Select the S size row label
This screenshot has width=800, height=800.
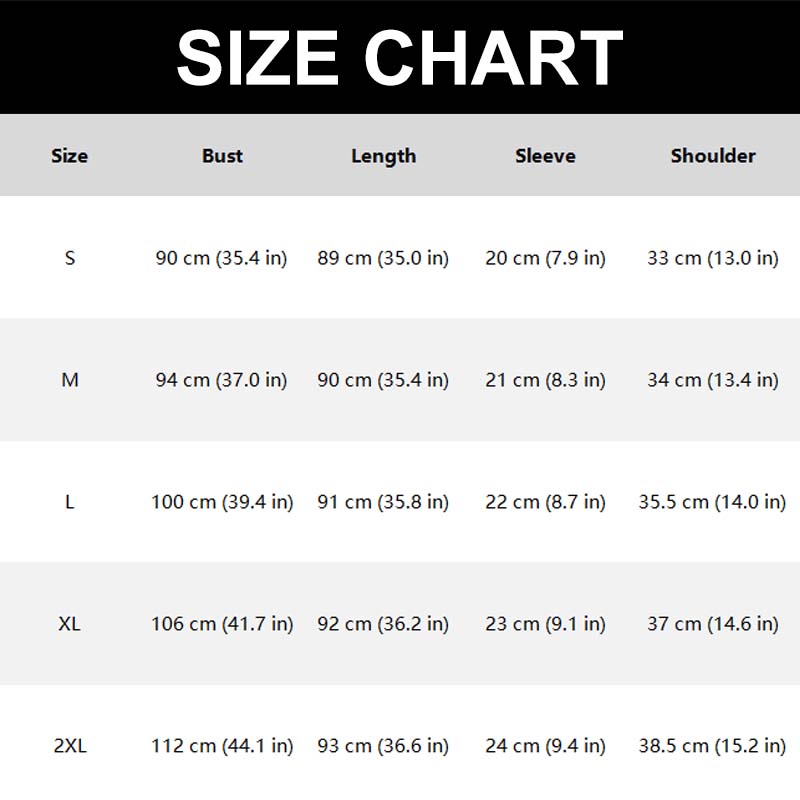coord(70,258)
